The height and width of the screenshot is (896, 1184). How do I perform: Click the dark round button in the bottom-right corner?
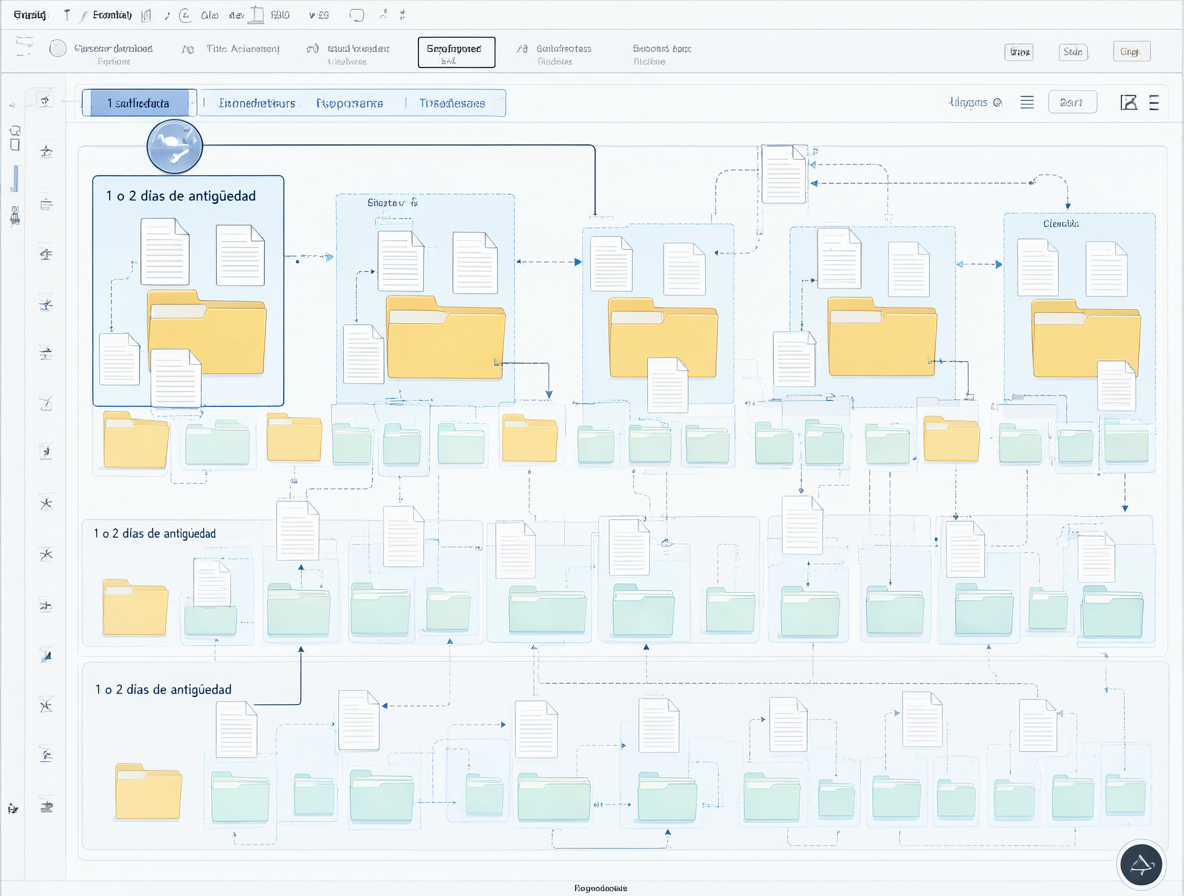1140,864
